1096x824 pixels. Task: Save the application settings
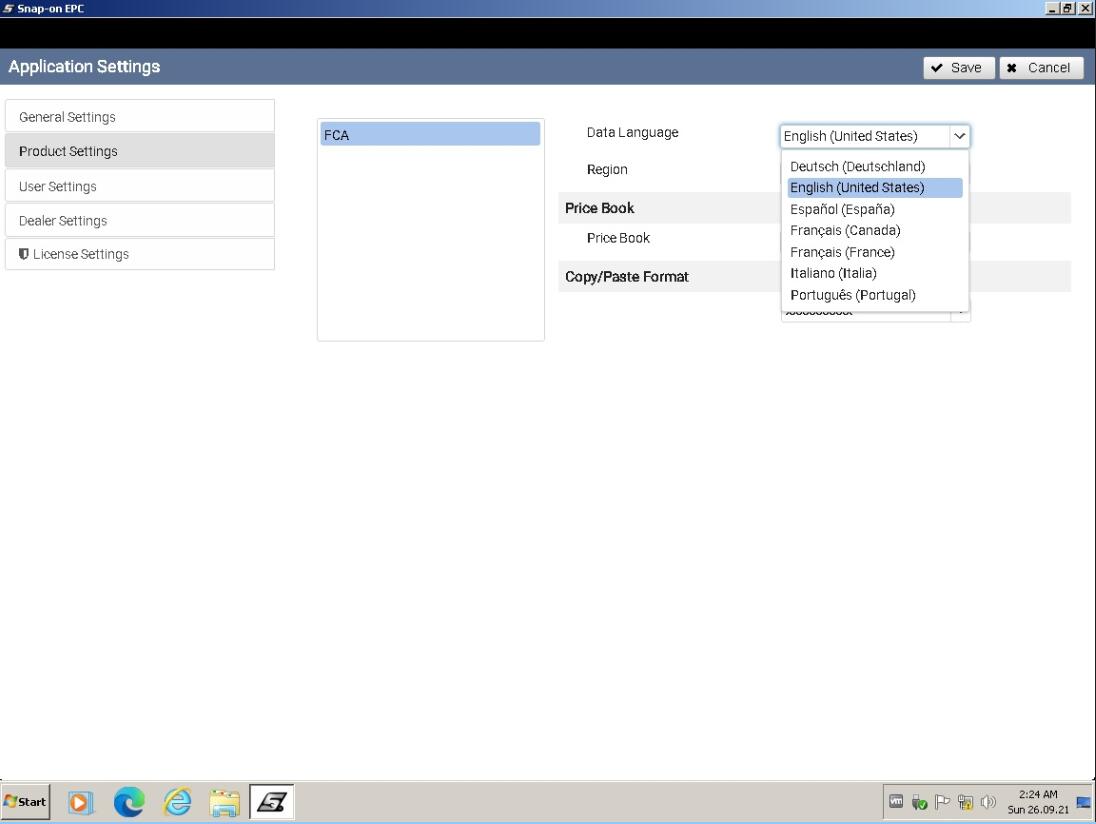point(958,68)
